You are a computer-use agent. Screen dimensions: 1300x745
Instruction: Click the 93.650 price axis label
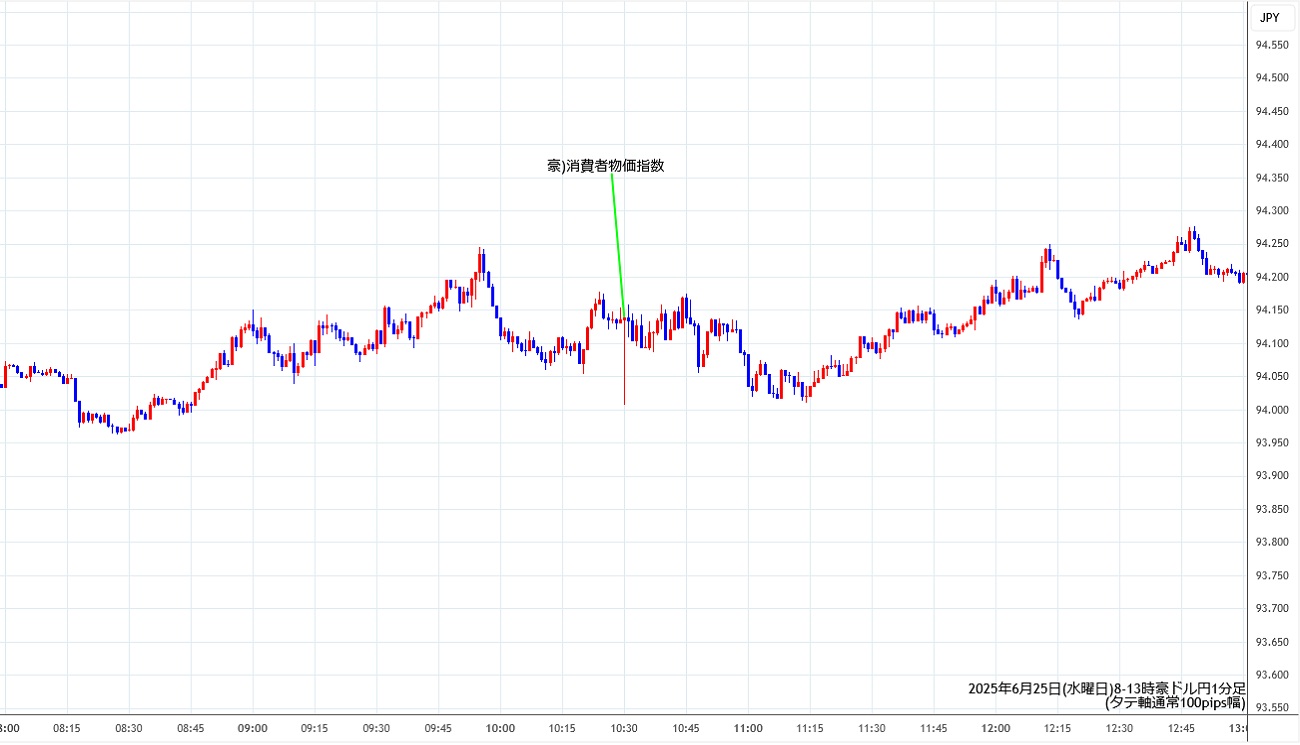click(x=1272, y=642)
